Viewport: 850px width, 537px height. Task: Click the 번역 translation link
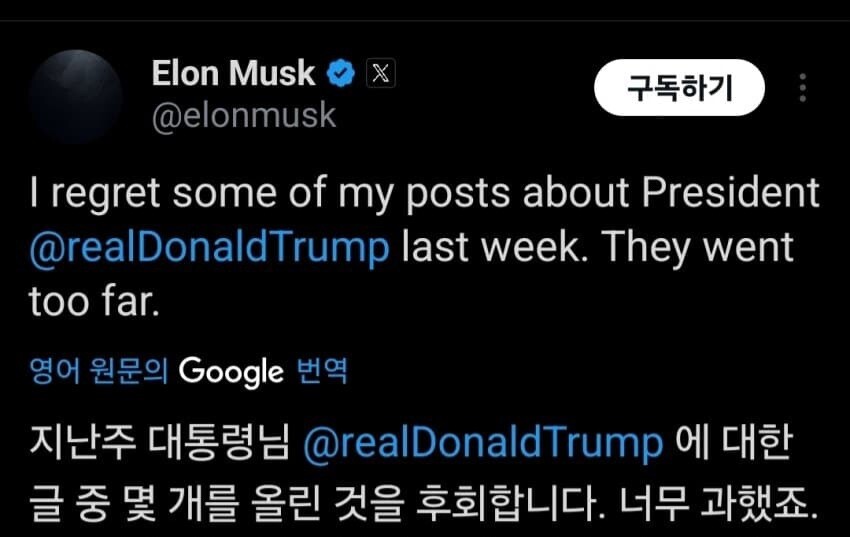321,373
